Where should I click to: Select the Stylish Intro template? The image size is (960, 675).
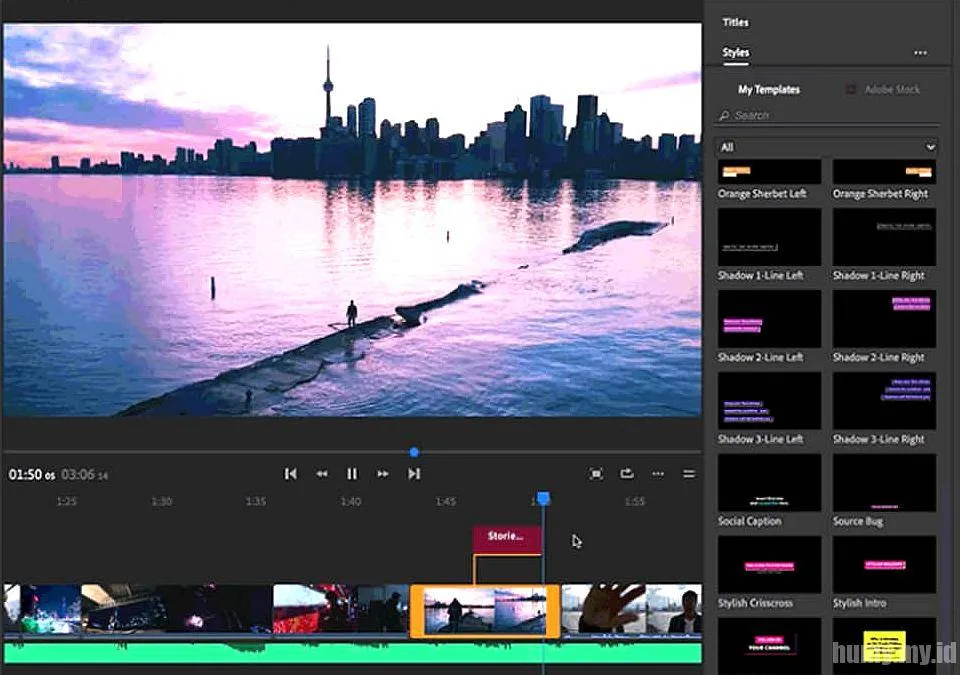point(884,566)
